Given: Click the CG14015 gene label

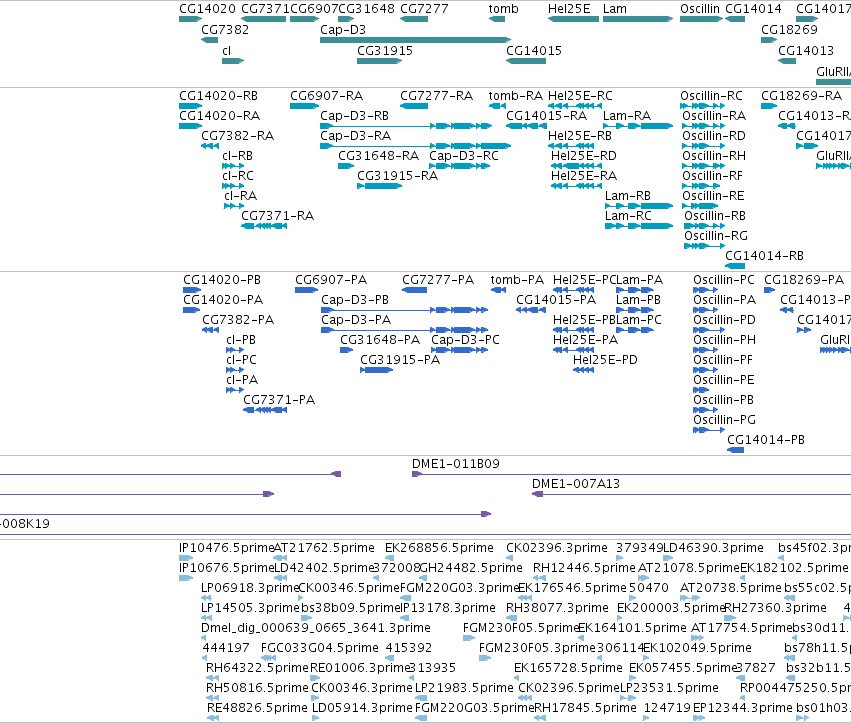Looking at the screenshot, I should pyautogui.click(x=534, y=51).
